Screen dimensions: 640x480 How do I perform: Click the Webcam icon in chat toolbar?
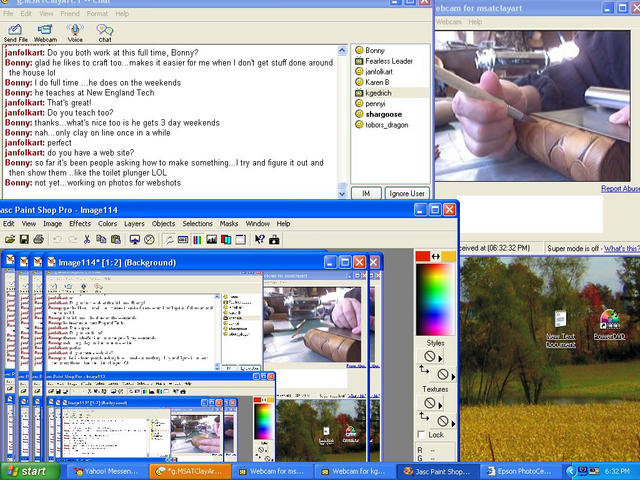coord(45,33)
